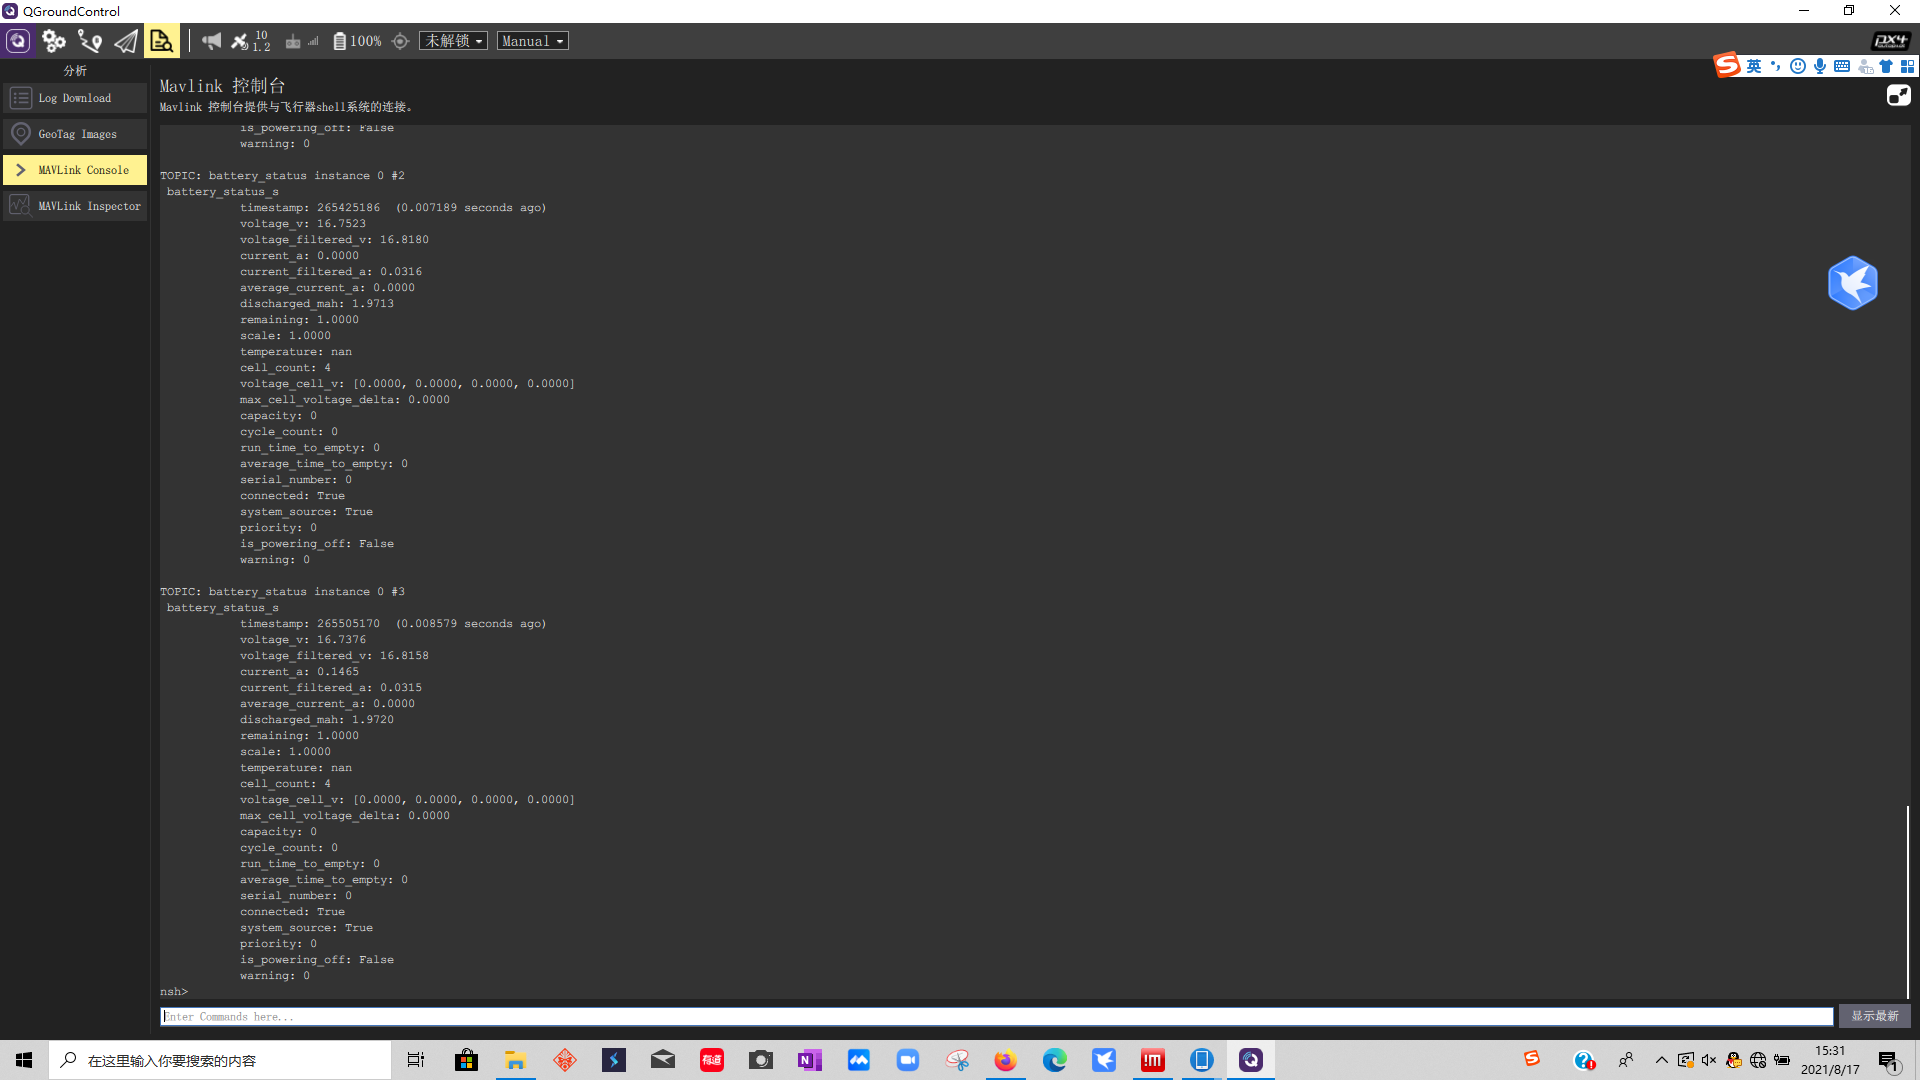Click the GPS satellite status icon
This screenshot has width=1920, height=1080.
click(x=241, y=41)
